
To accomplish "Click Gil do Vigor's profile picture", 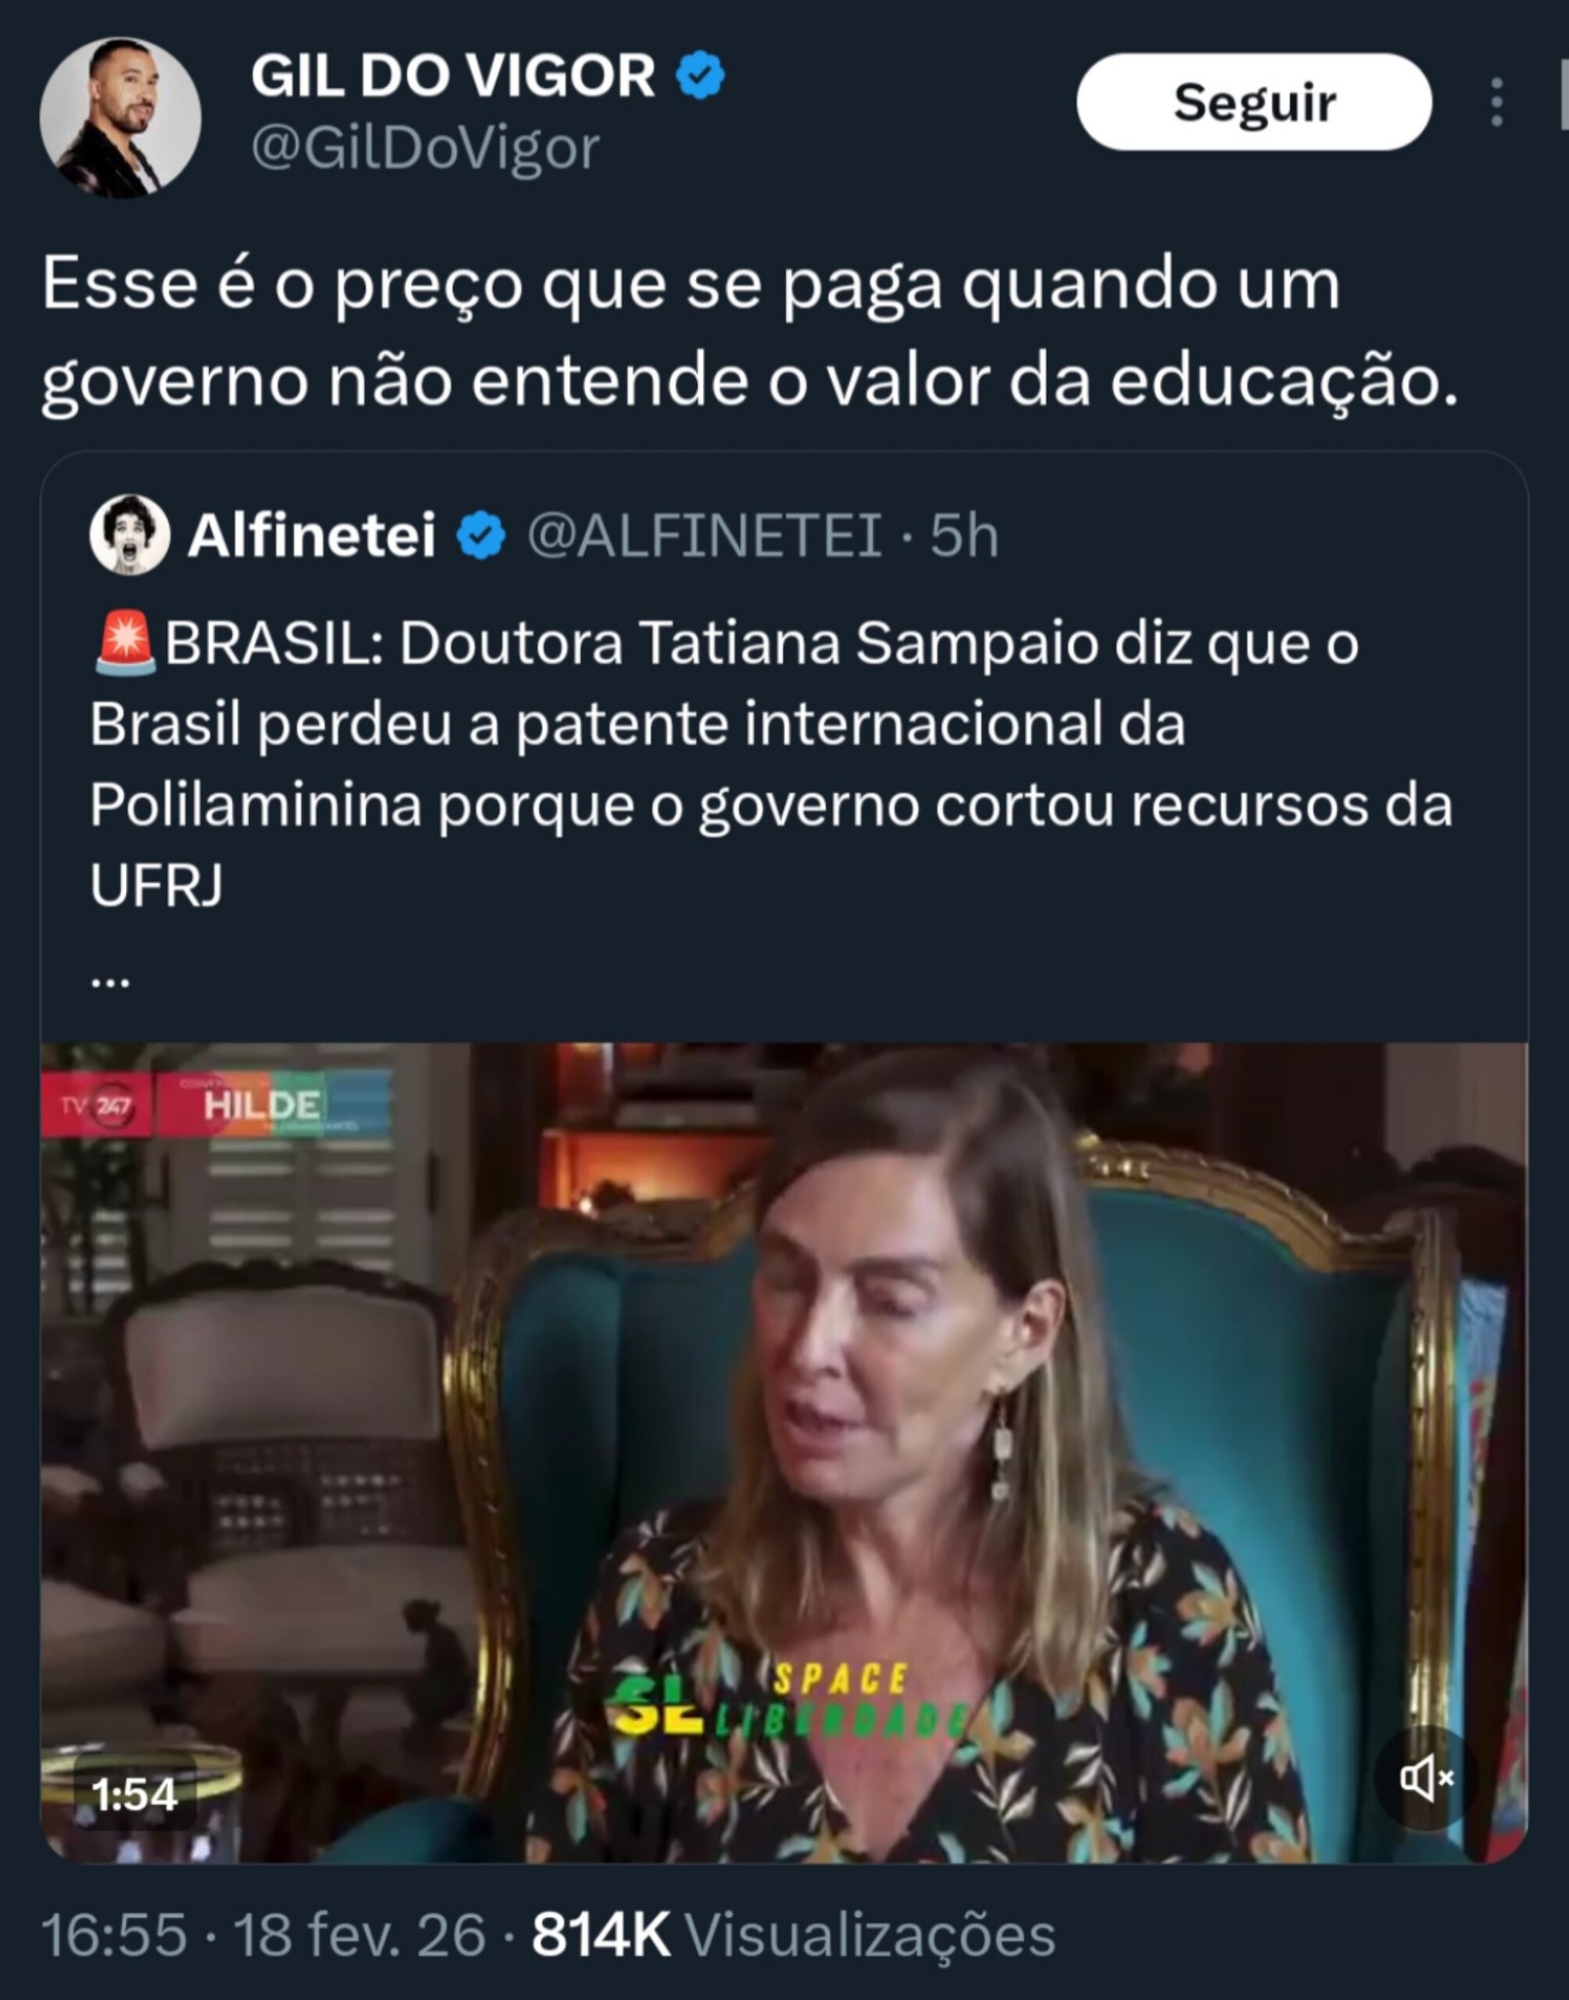I will (120, 118).
